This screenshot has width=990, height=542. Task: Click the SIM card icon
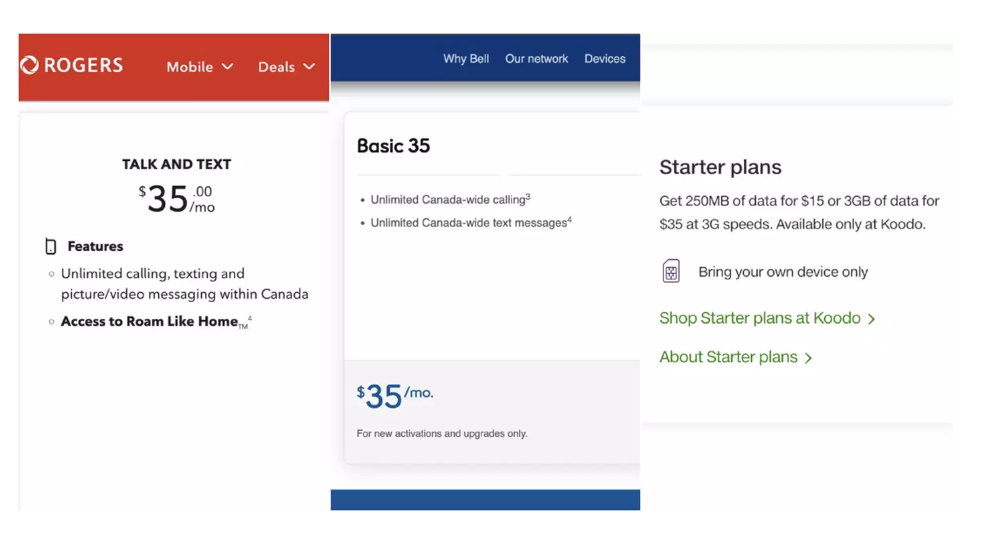click(671, 272)
